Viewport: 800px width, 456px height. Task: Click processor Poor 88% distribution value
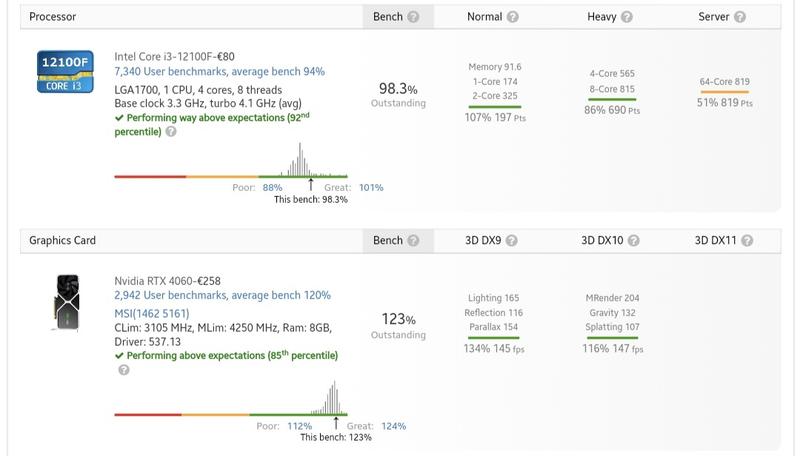(x=272, y=187)
